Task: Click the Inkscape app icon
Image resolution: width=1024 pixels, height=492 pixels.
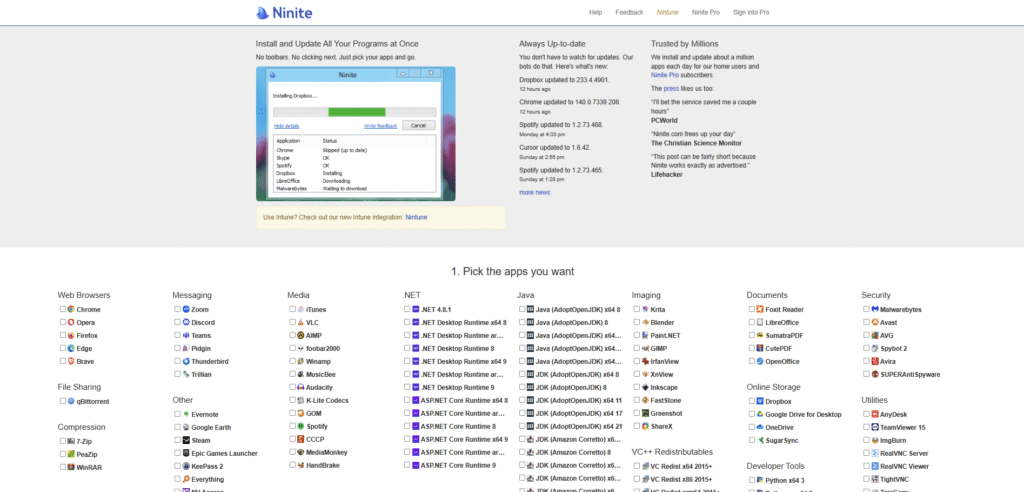Action: pos(645,387)
